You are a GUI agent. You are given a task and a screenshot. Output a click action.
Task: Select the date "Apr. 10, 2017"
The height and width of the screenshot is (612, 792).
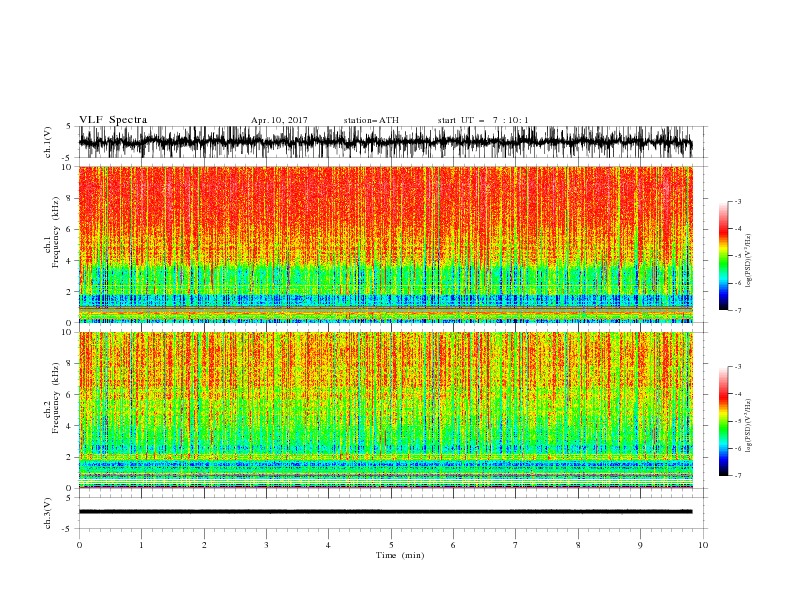tap(279, 120)
